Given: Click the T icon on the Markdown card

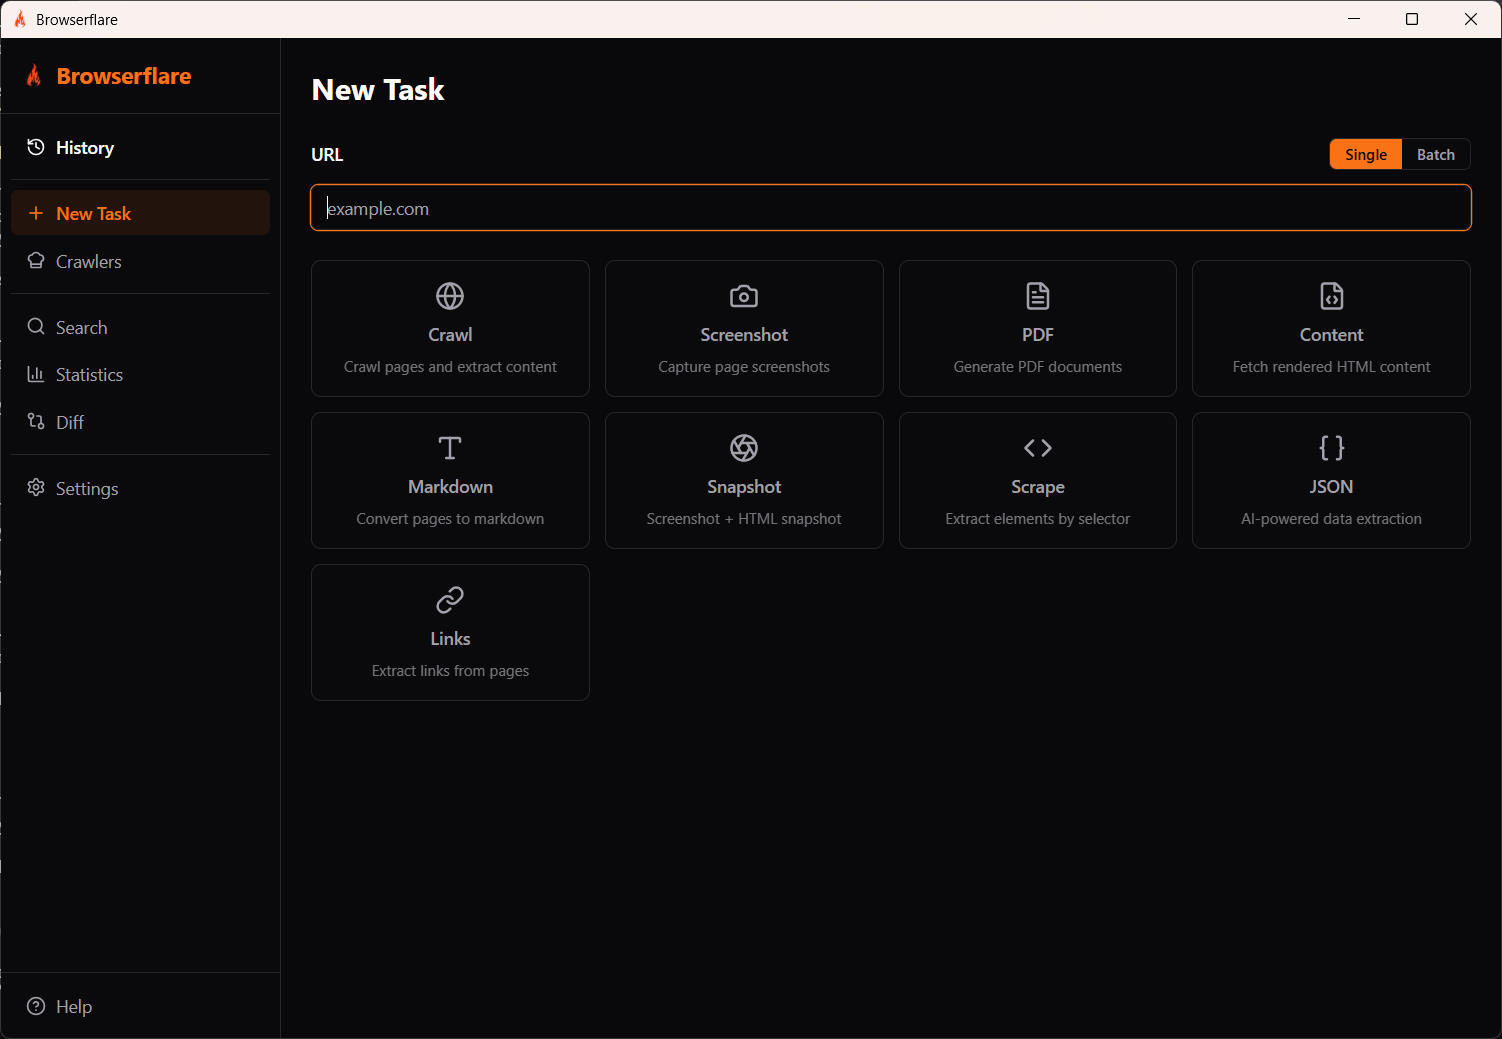Looking at the screenshot, I should click(450, 448).
